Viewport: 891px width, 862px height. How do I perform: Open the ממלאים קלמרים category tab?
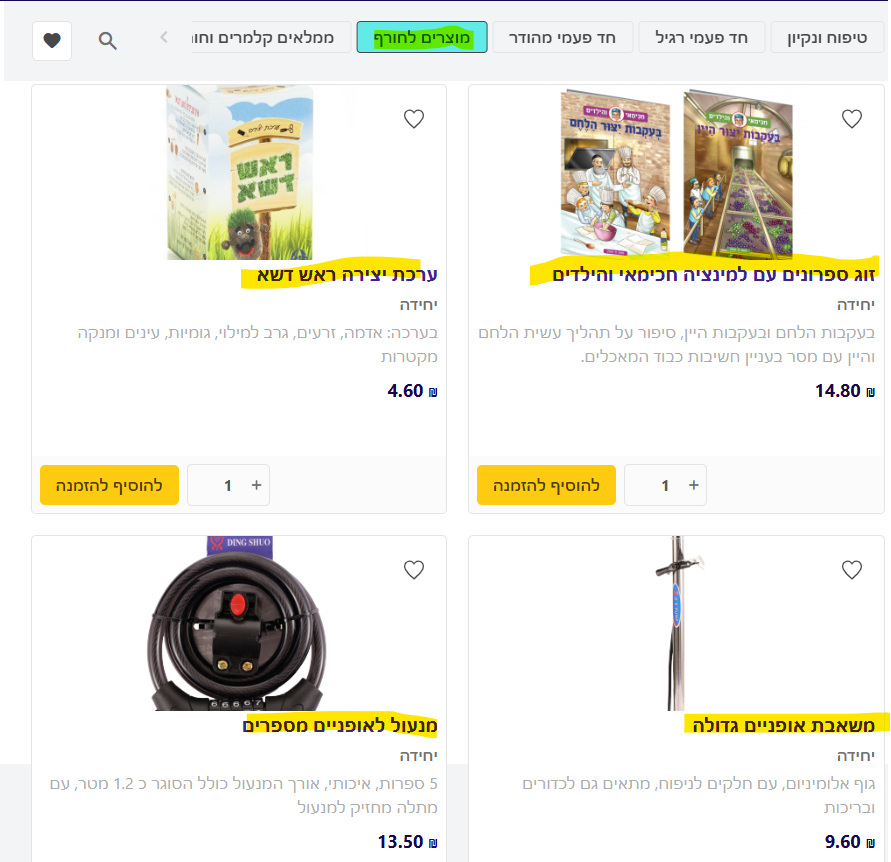[270, 38]
